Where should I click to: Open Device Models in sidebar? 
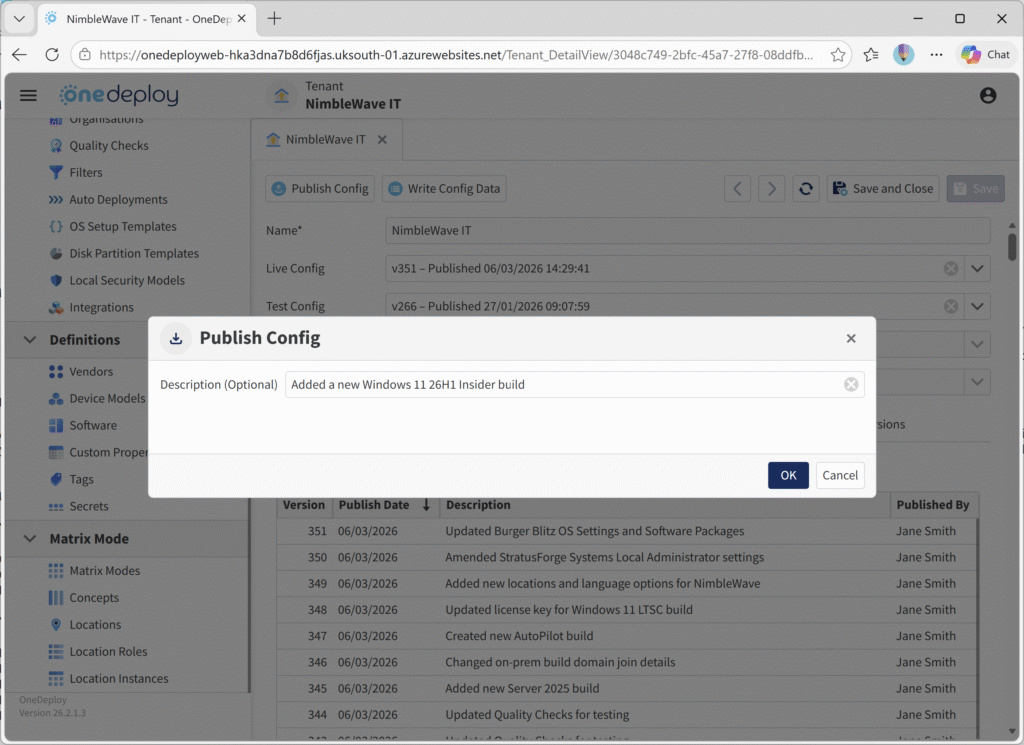click(107, 398)
